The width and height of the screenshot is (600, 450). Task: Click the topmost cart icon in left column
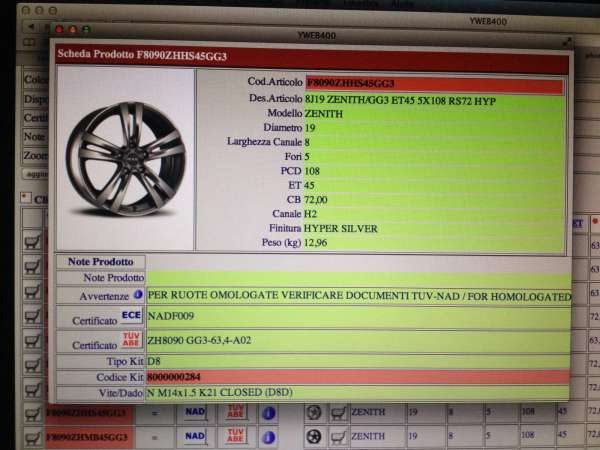pyautogui.click(x=33, y=242)
